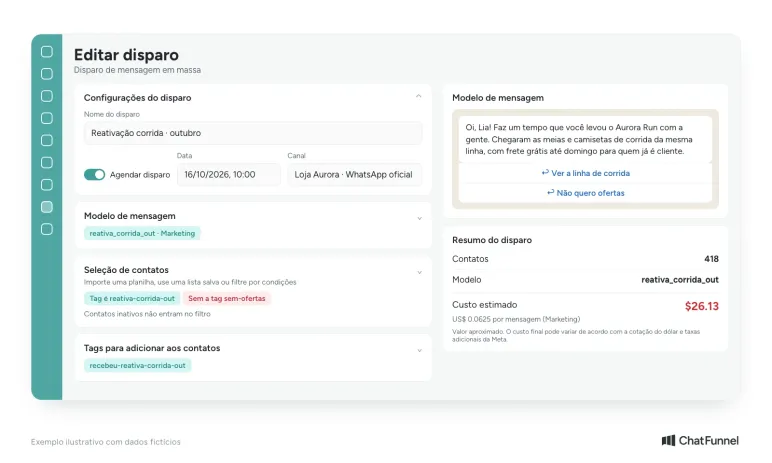
Task: Click the Custo estimado label
Action: tap(484, 305)
